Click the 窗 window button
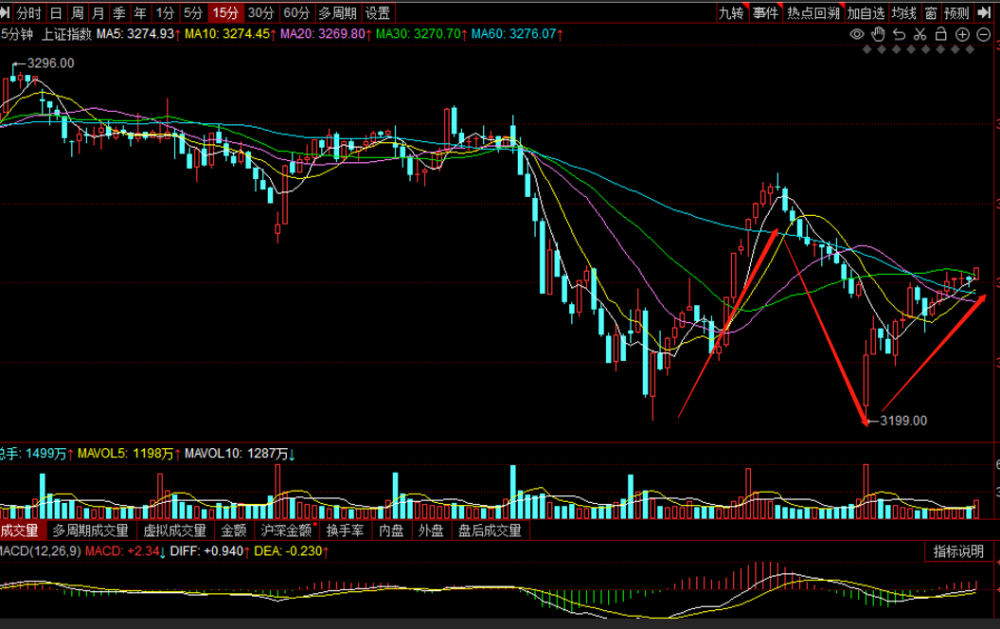1000x629 pixels. (931, 13)
